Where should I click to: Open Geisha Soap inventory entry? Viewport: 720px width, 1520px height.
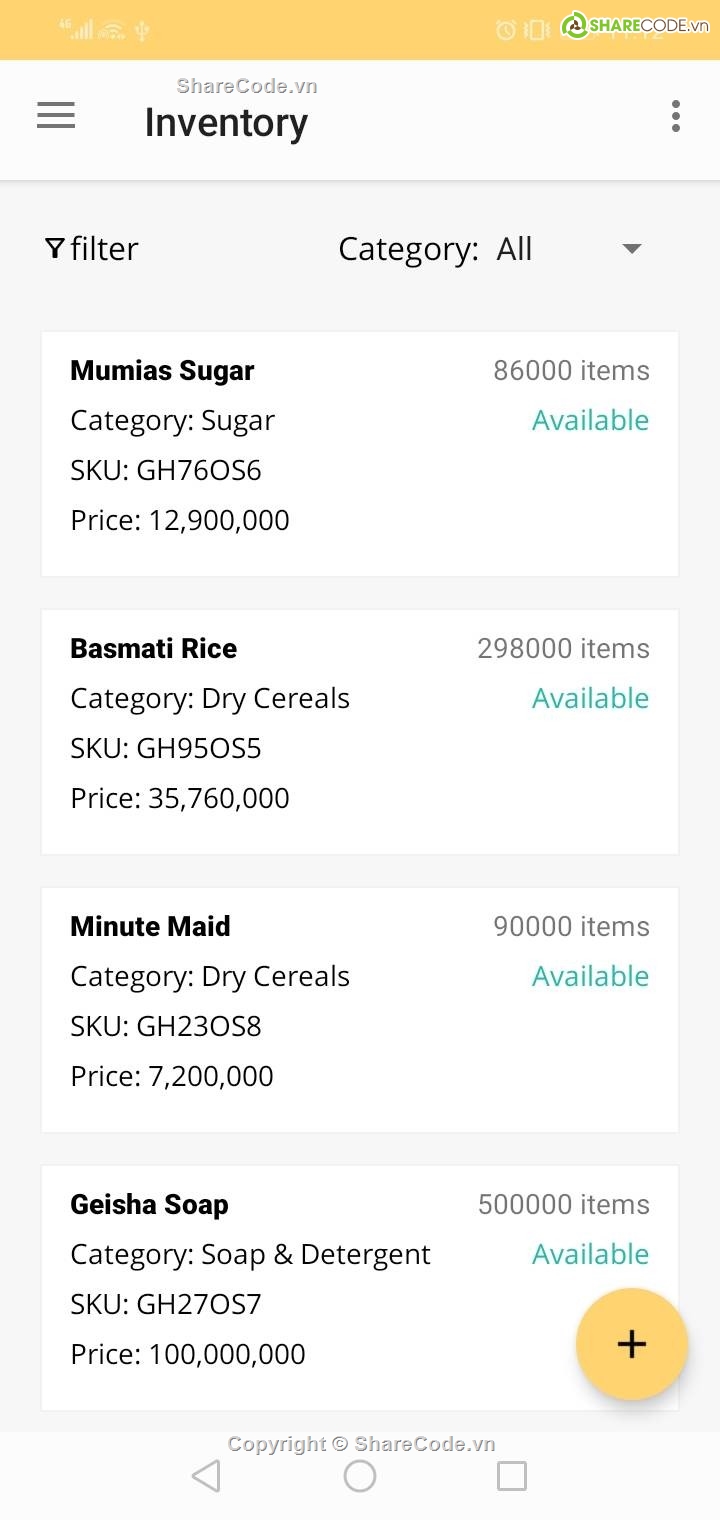pyautogui.click(x=360, y=1288)
